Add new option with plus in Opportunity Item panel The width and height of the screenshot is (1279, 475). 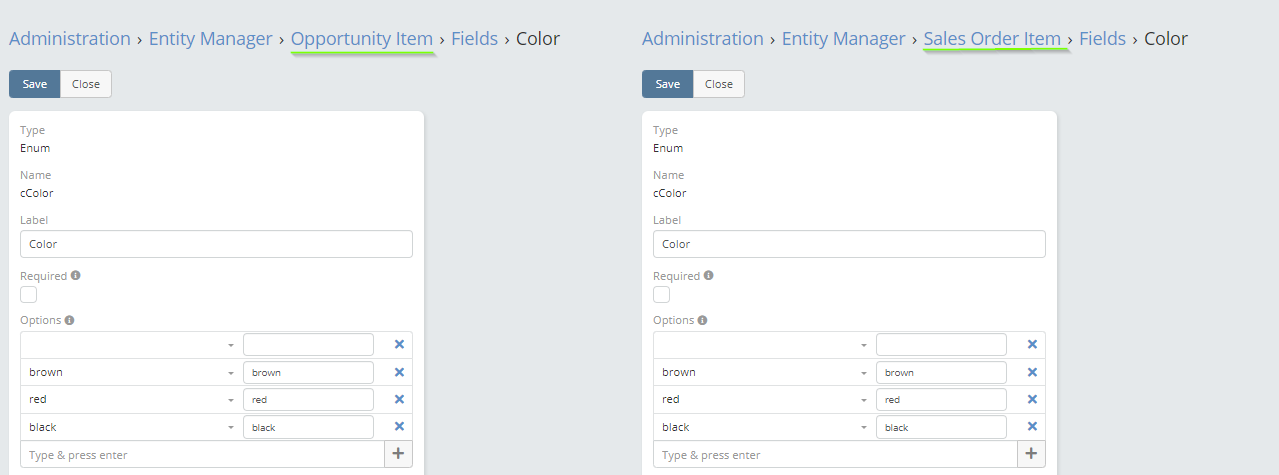pyautogui.click(x=398, y=454)
